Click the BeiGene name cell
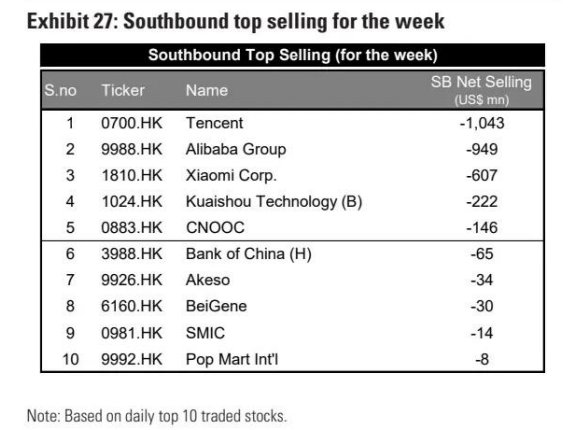The image size is (568, 430). [x=216, y=306]
